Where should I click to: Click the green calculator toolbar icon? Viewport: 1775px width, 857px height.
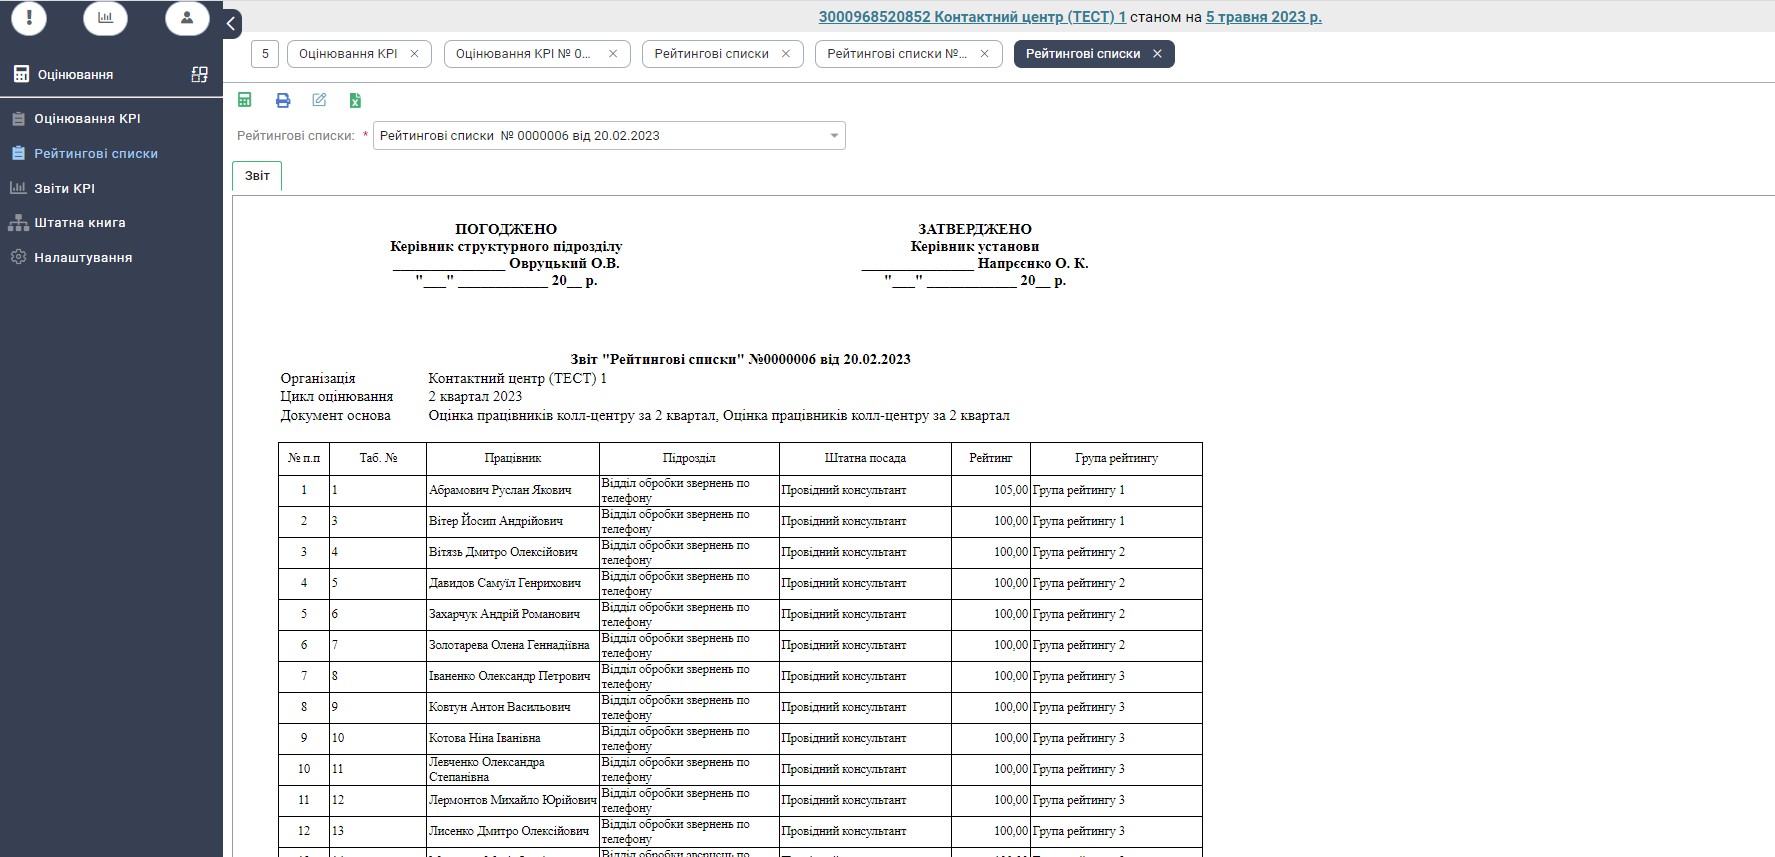pos(245,100)
